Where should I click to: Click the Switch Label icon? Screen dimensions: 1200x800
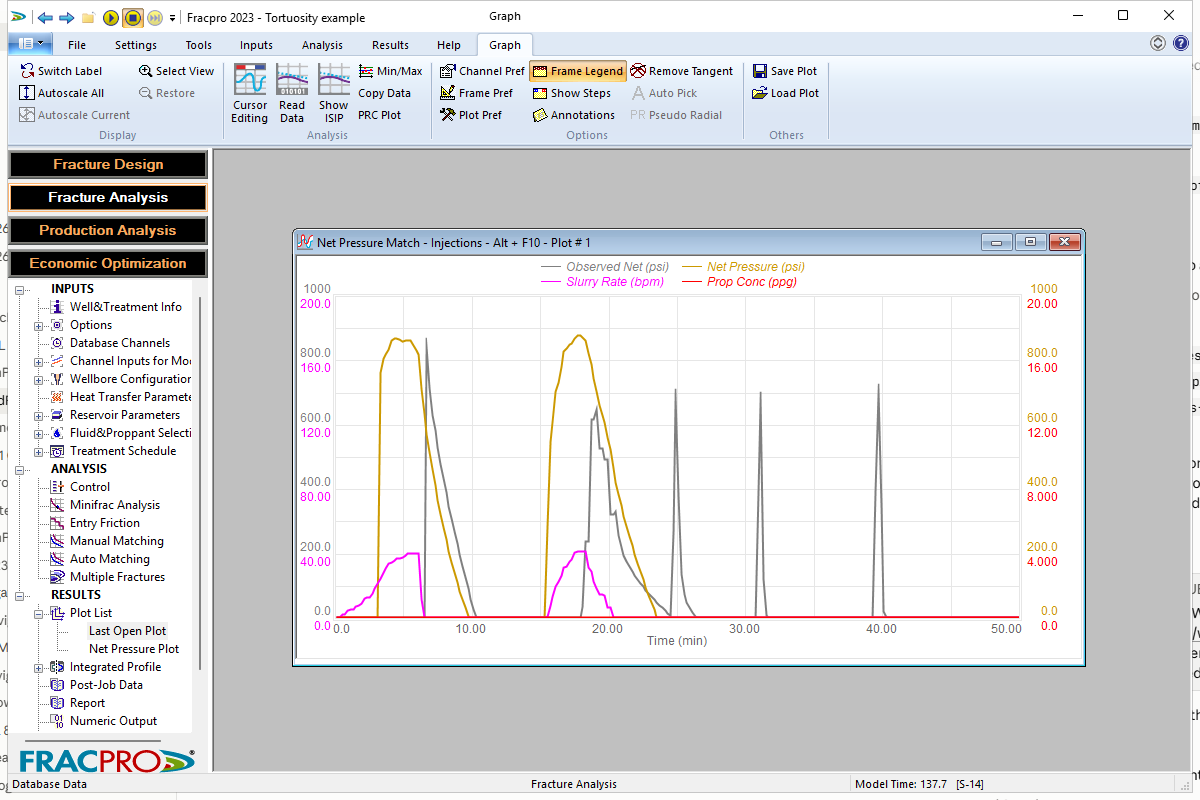tap(27, 71)
